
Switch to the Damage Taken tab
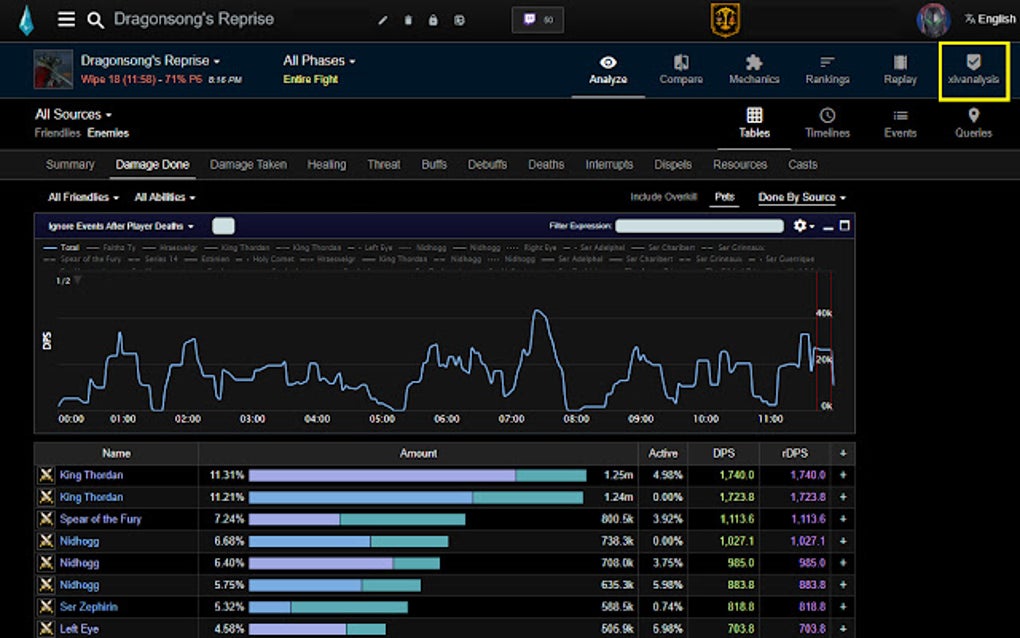click(248, 164)
